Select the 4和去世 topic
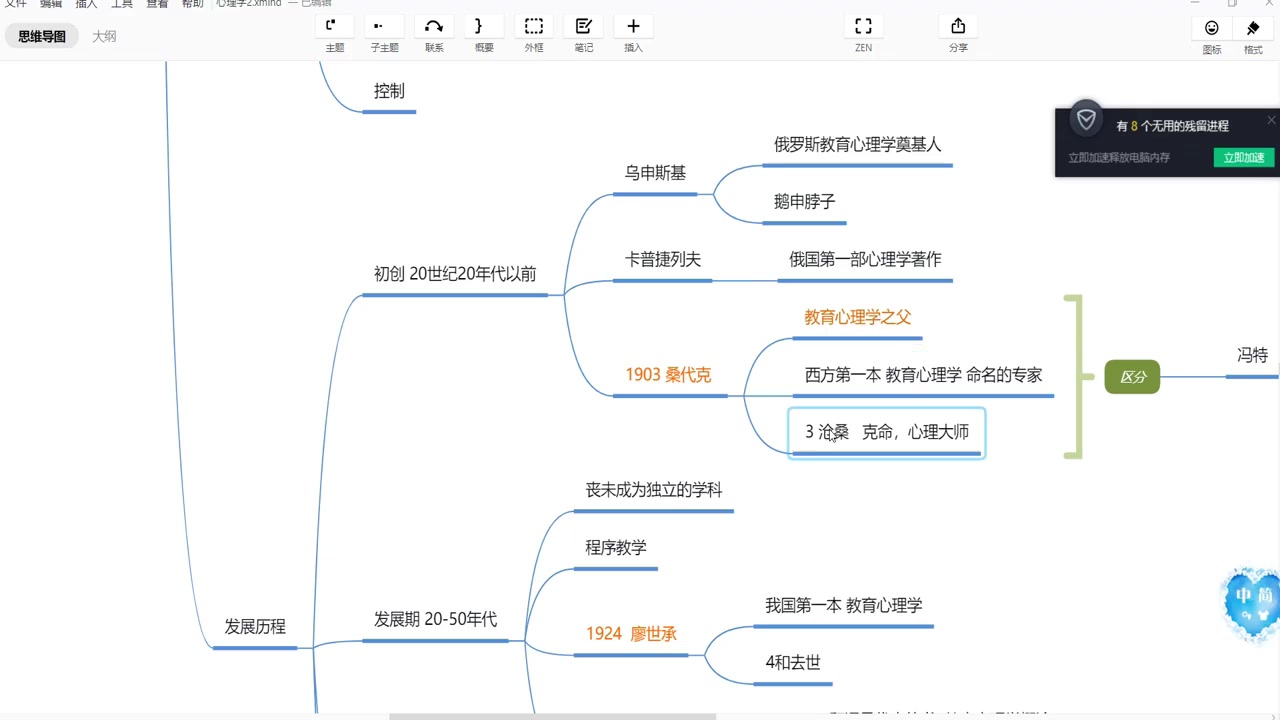This screenshot has height=720, width=1280. click(793, 662)
